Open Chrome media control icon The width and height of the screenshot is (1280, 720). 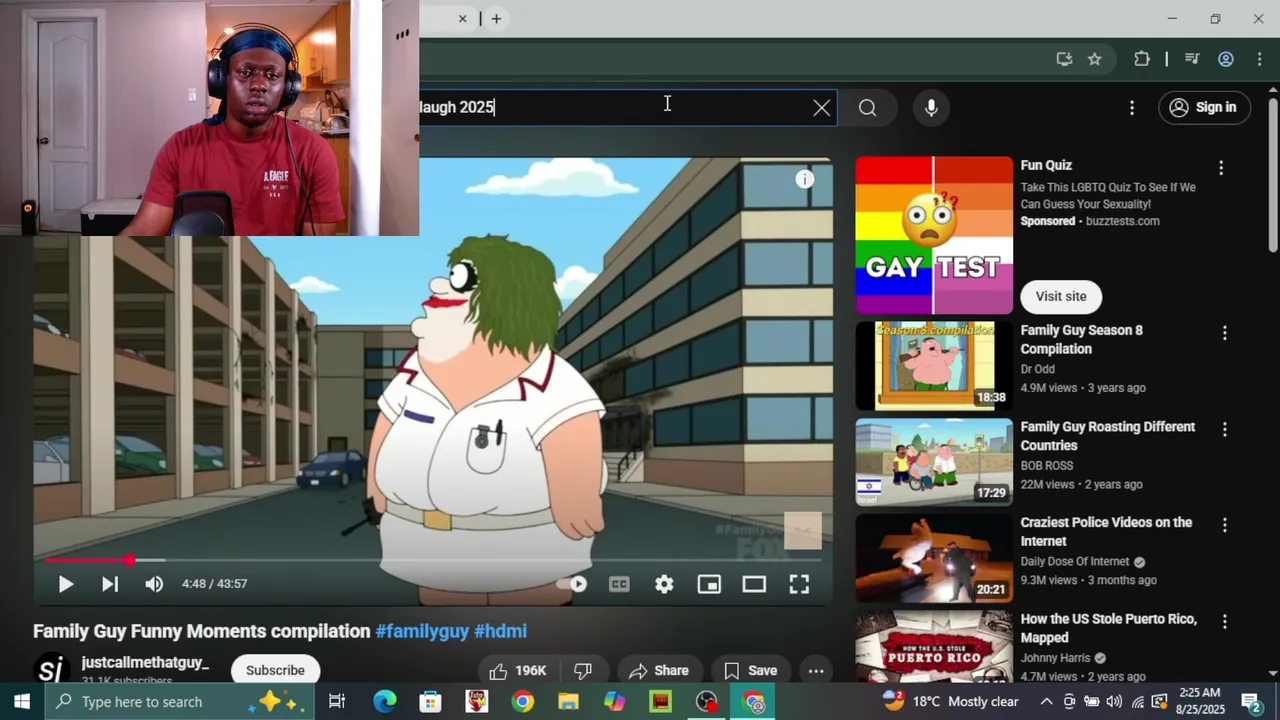coord(1191,59)
